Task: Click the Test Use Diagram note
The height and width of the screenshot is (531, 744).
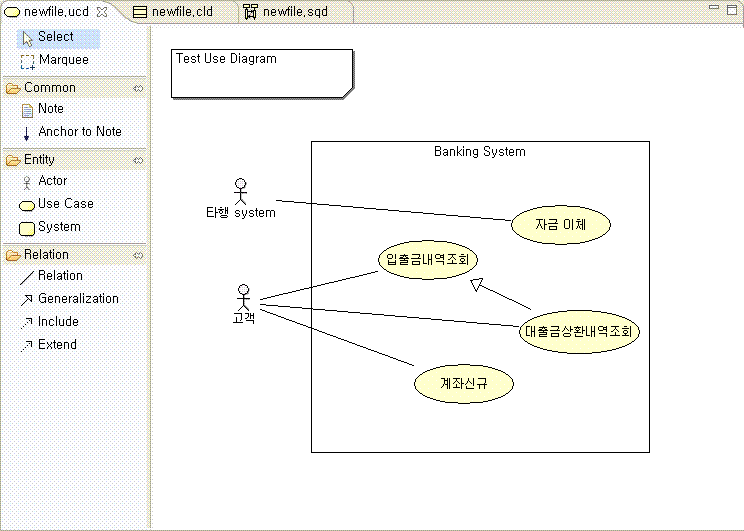Action: [x=262, y=73]
